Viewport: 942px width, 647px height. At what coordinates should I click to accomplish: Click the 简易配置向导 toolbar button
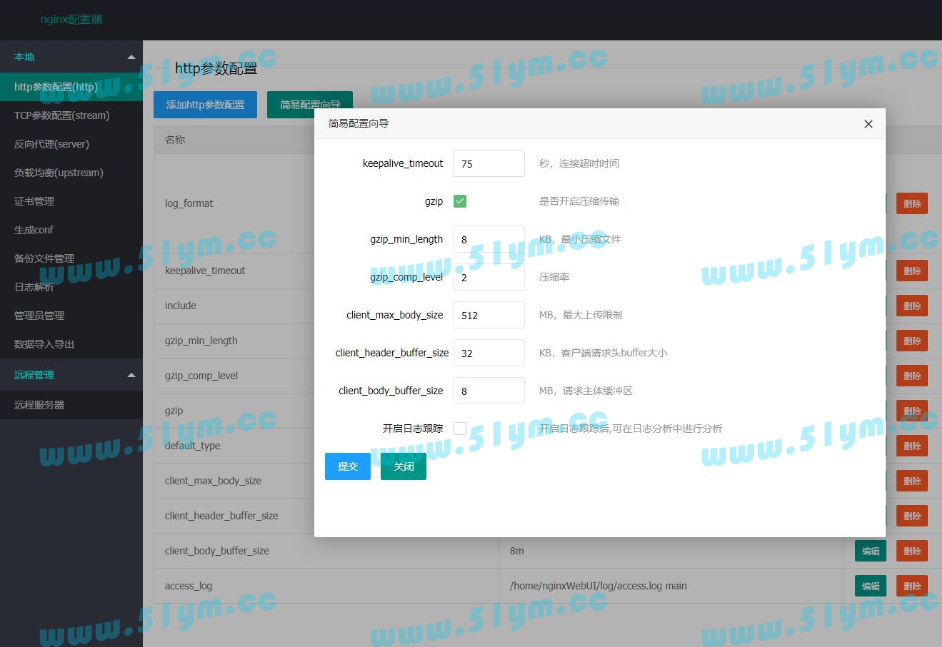pos(310,104)
